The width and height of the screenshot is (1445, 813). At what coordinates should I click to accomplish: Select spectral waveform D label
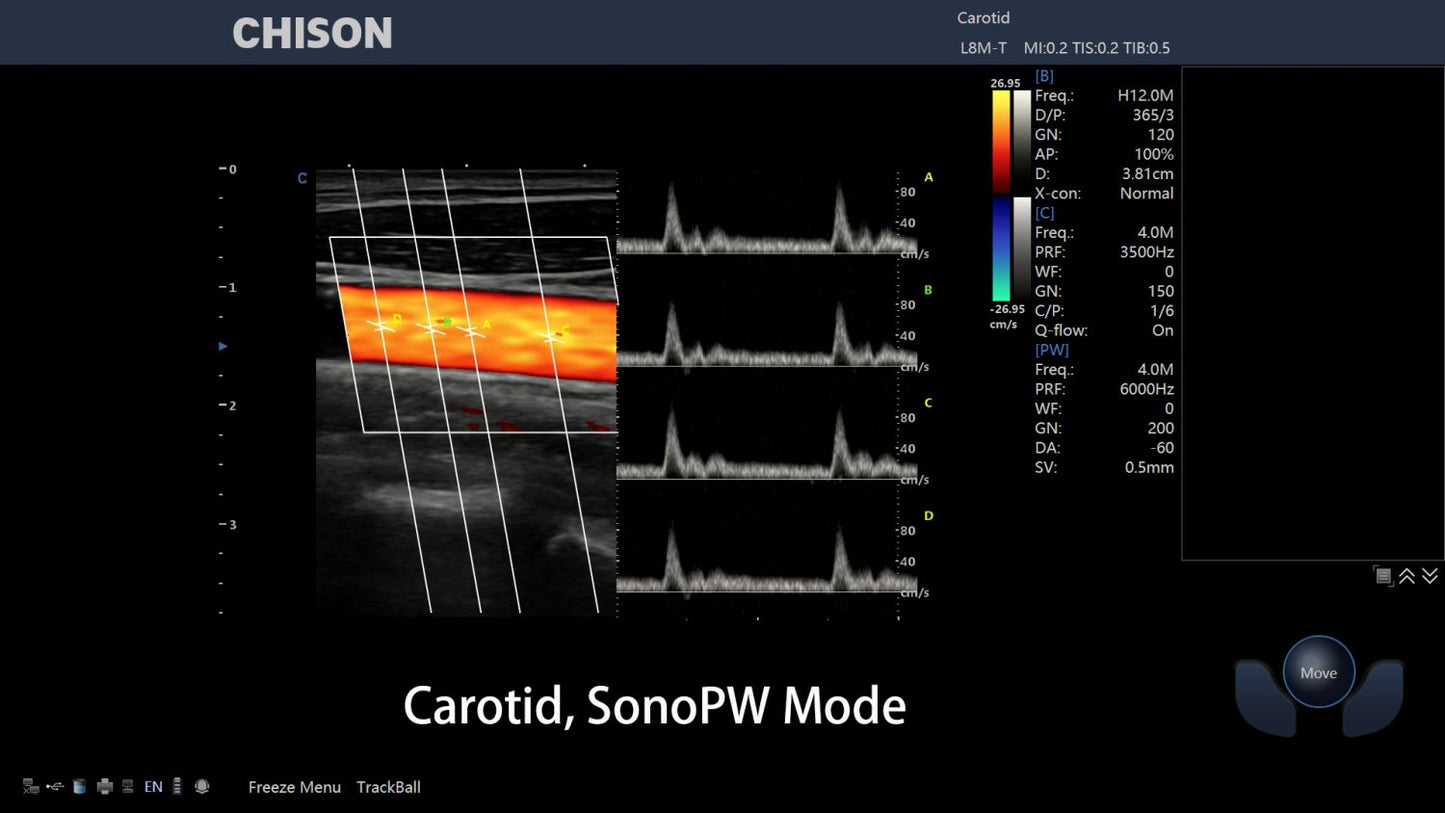[x=928, y=516]
